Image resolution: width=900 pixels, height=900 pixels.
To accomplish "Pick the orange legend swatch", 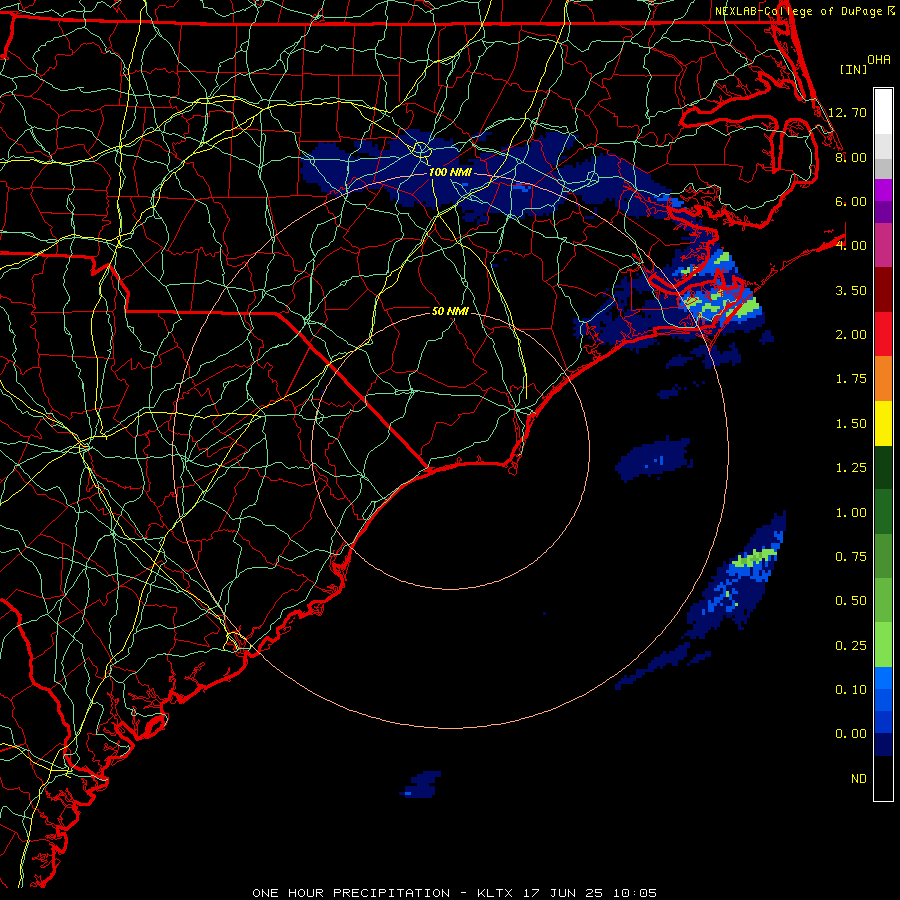I will (883, 379).
